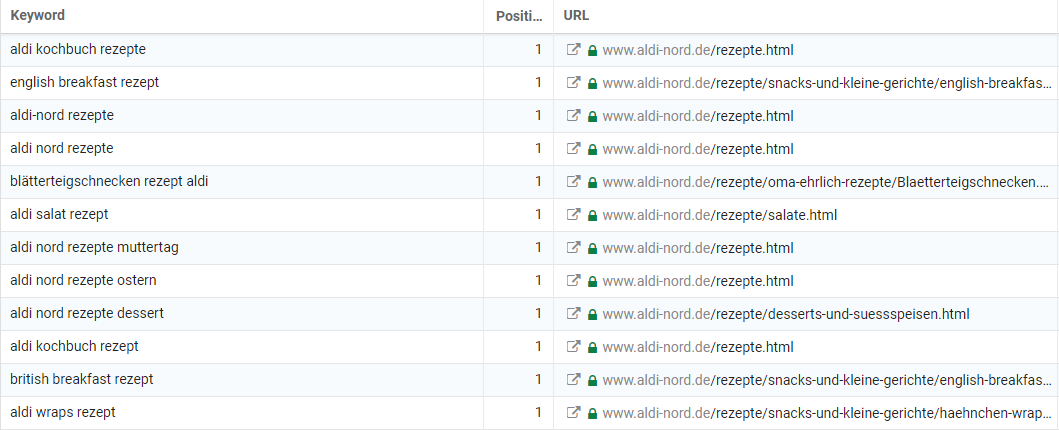This screenshot has width=1059, height=430.
Task: Open rezepte.html URL for aldi nord rezepte ostern
Action: (x=698, y=281)
